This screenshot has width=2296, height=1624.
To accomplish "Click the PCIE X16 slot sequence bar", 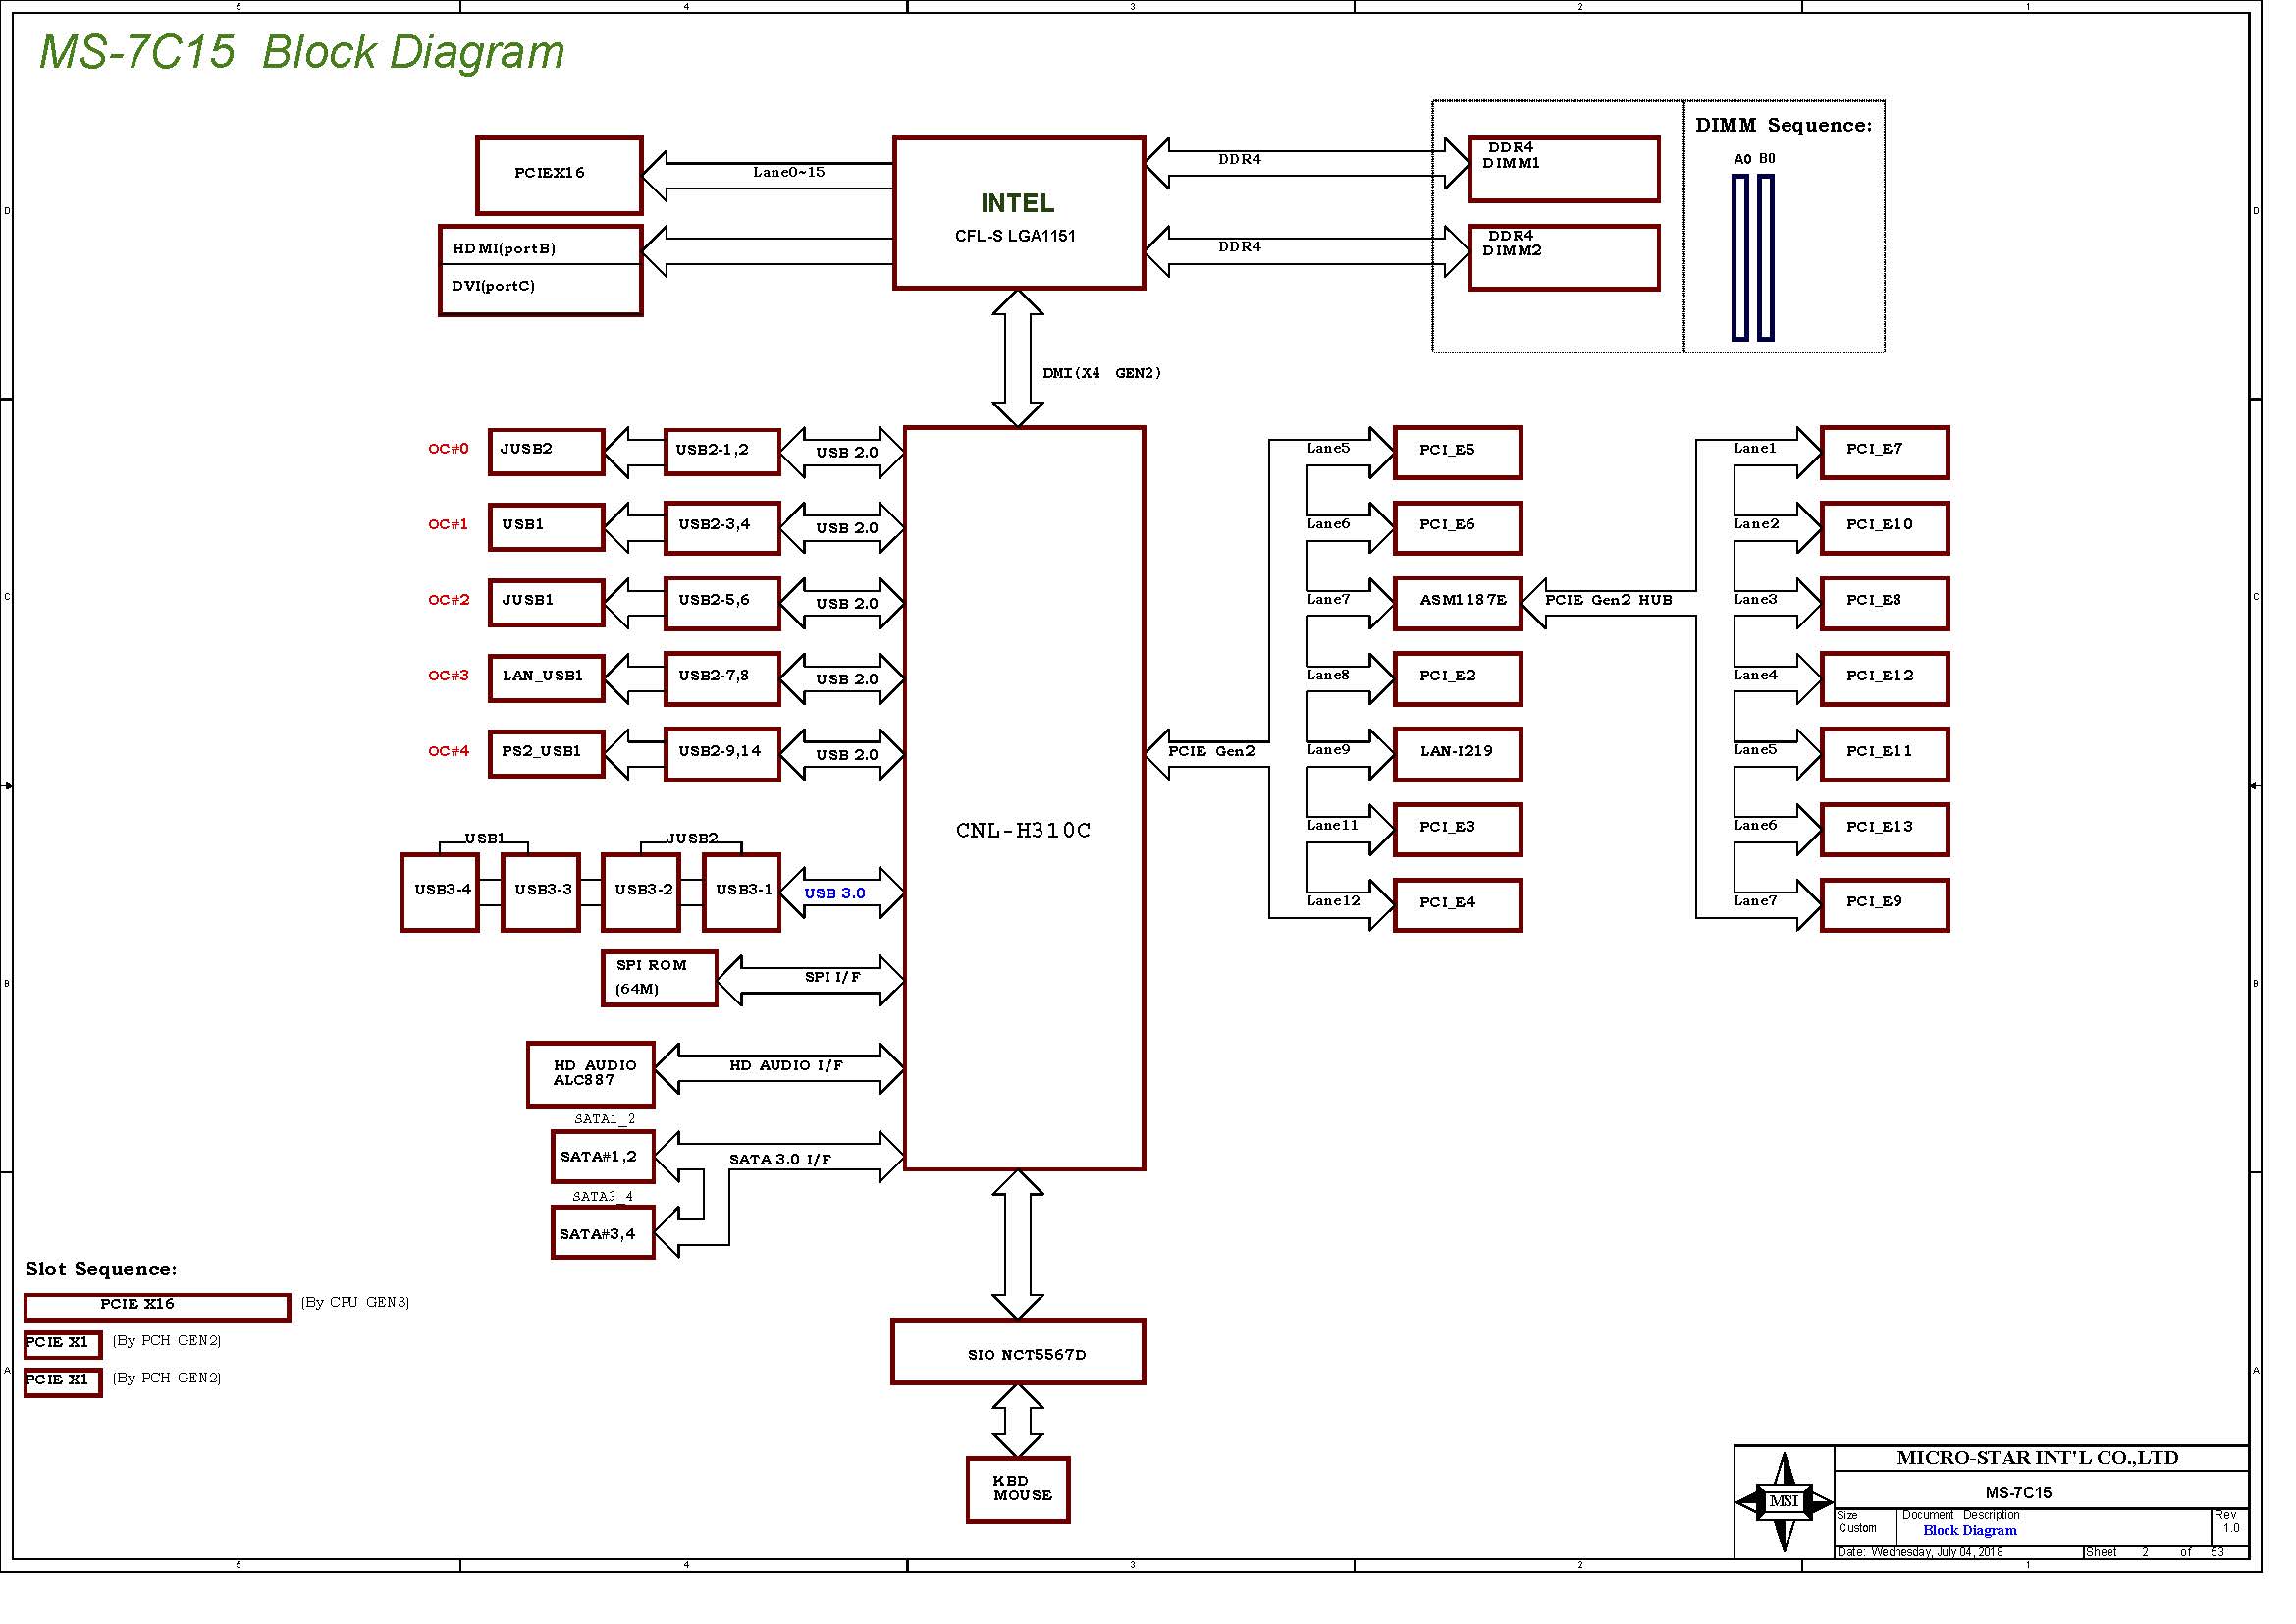I will click(x=157, y=1306).
